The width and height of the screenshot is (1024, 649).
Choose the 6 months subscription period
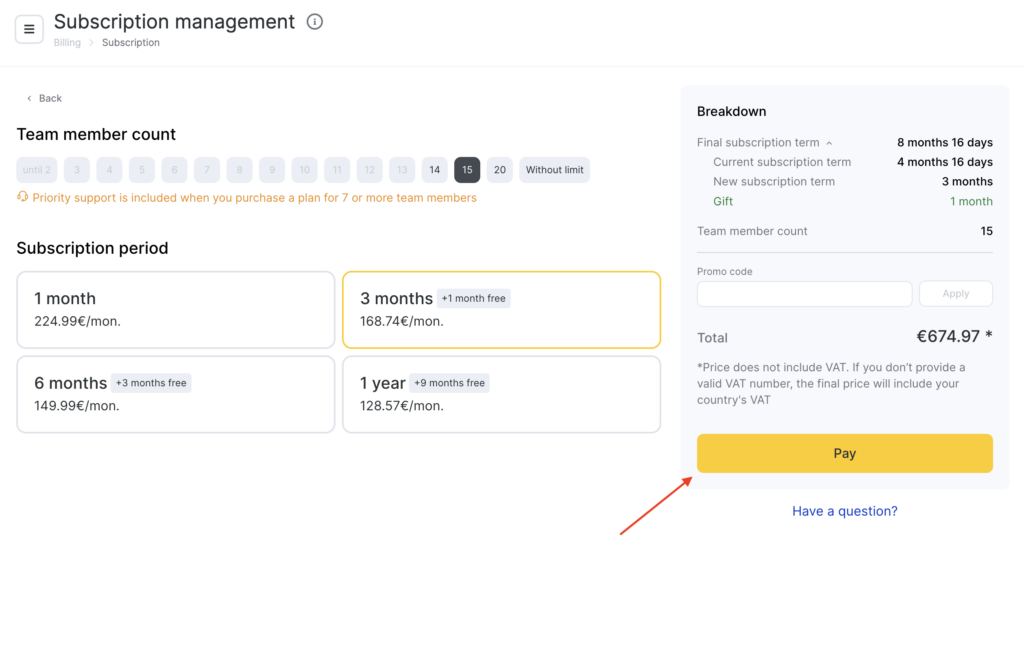[x=176, y=394]
